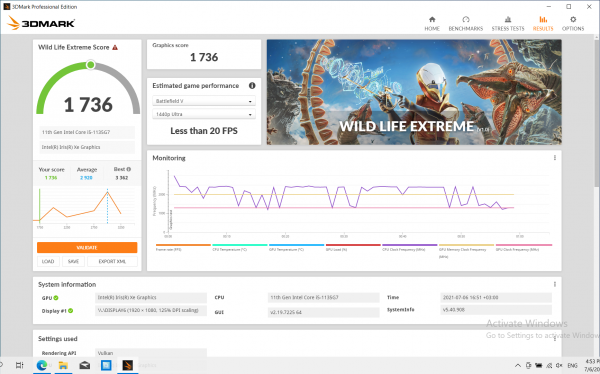Click info icon next to Estimated game performance
The height and width of the screenshot is (374, 600).
click(x=252, y=86)
